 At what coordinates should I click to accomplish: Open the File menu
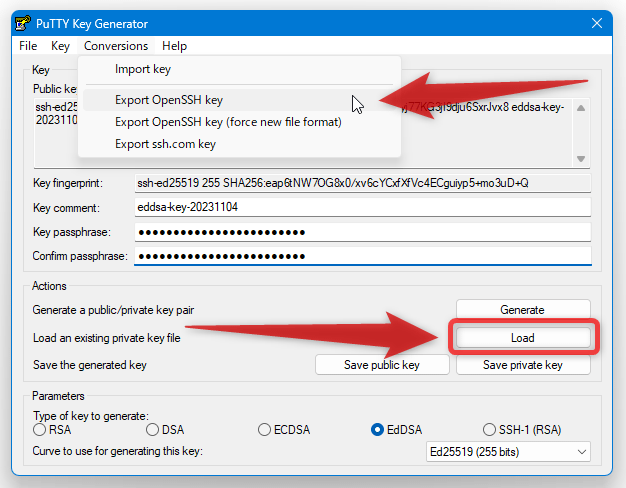28,46
